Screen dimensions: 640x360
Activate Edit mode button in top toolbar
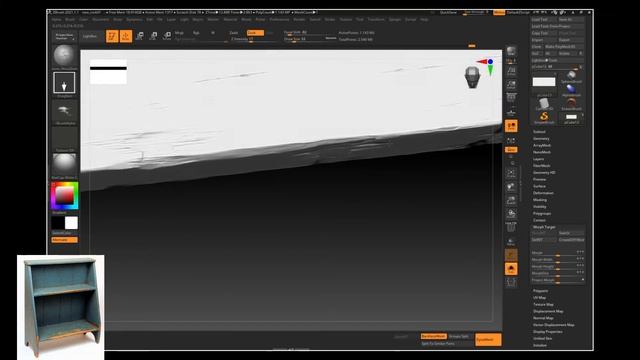112,36
